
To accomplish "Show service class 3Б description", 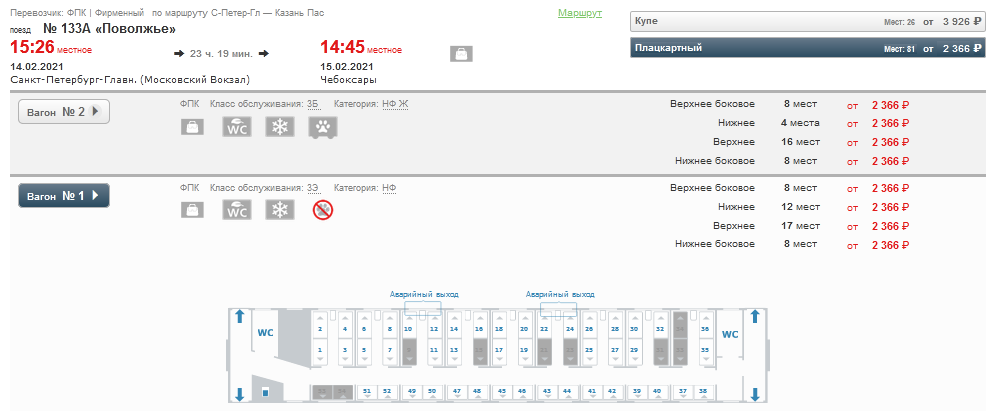I will [x=313, y=104].
